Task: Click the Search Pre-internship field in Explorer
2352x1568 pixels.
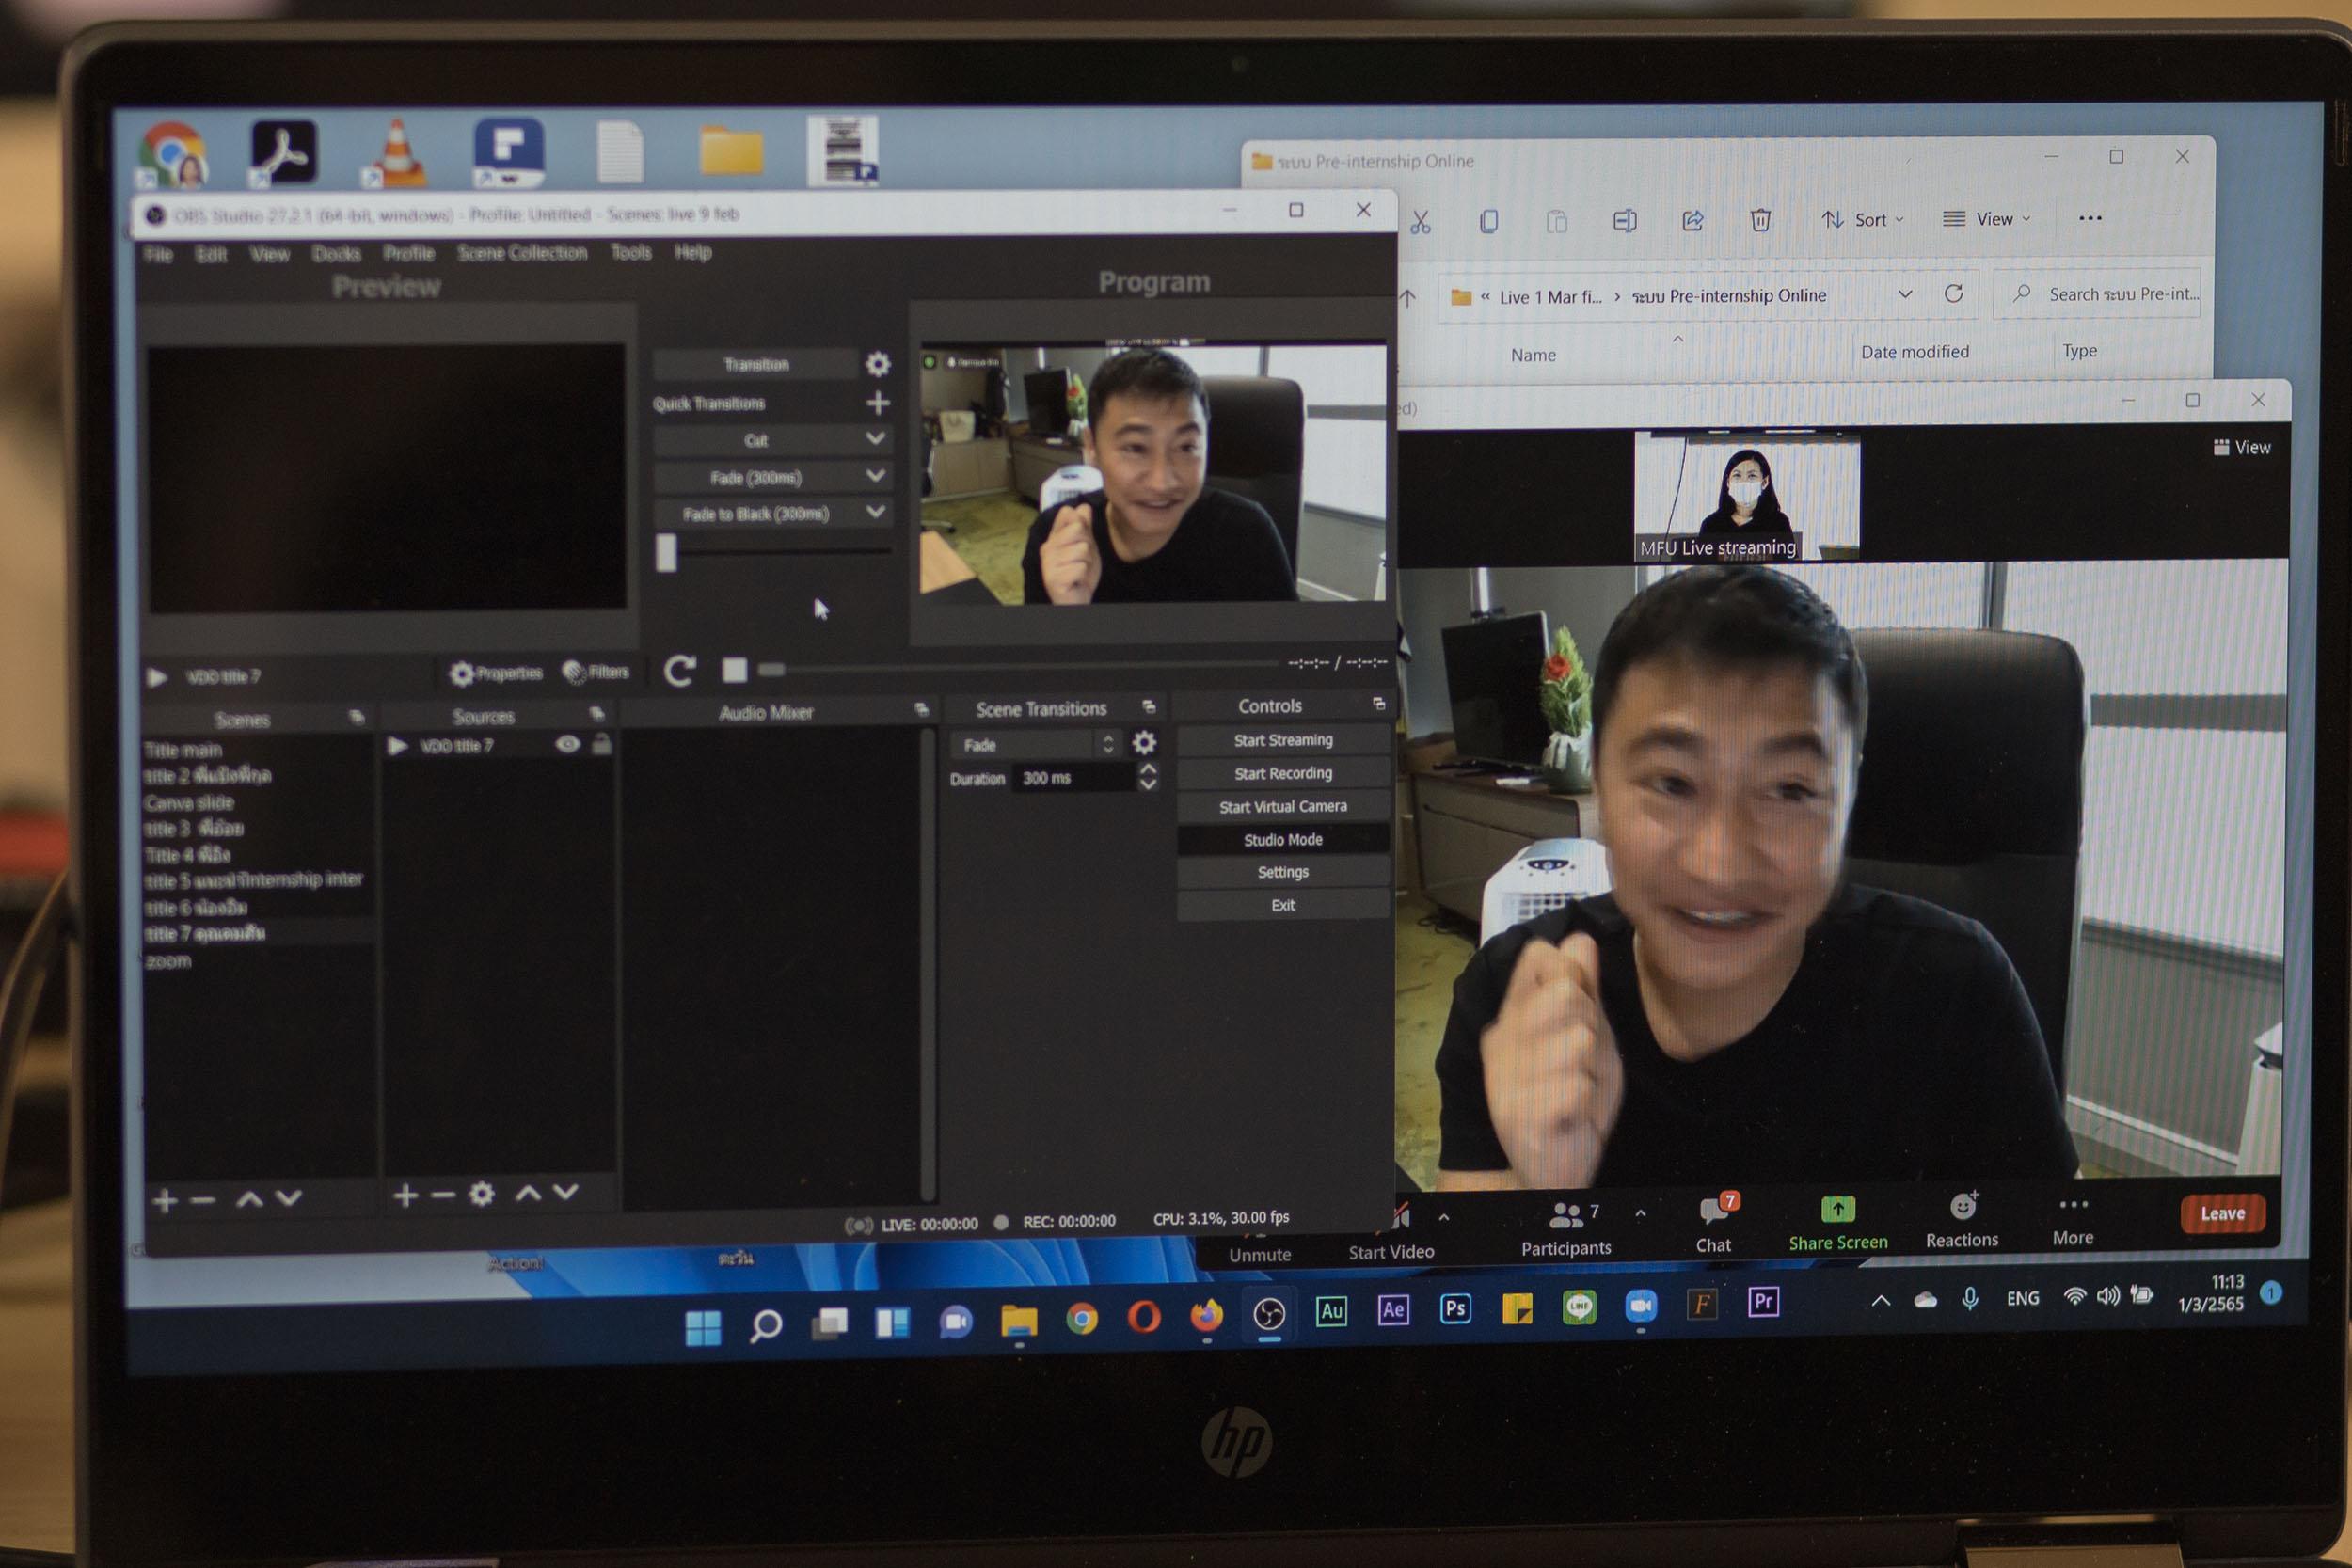Action: pyautogui.click(x=2098, y=294)
